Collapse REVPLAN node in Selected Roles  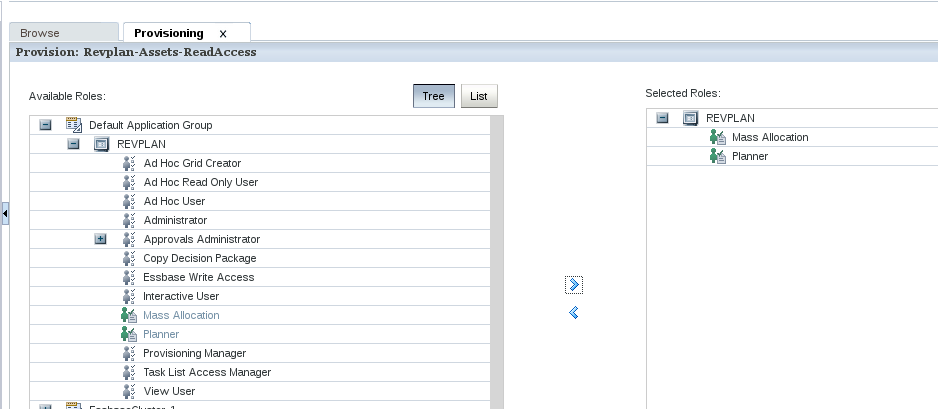[x=662, y=118]
